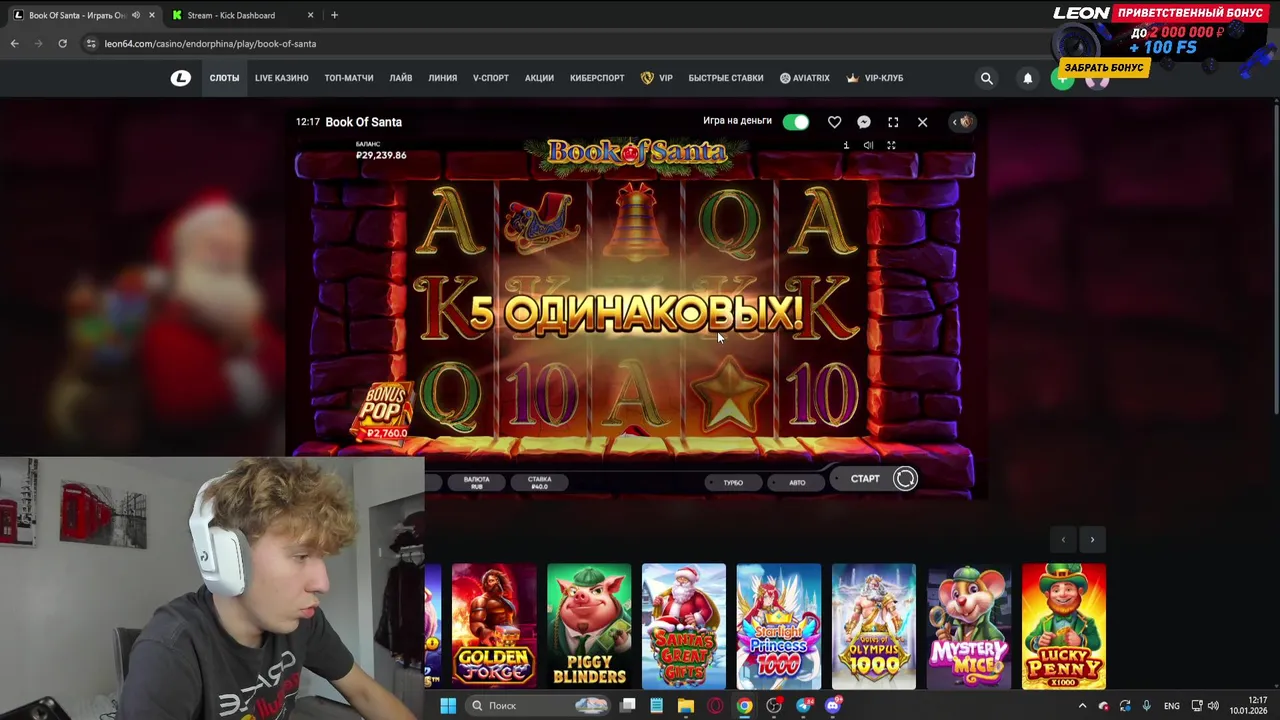Show hidden tray icons chevron
The image size is (1280, 720).
click(x=1082, y=706)
